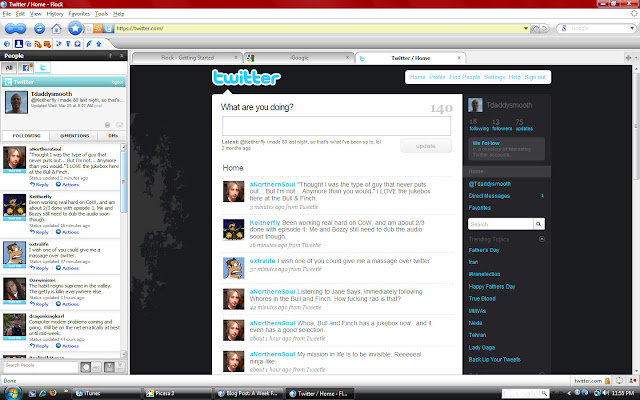Open the Find People link
The image size is (640, 400).
pos(464,77)
